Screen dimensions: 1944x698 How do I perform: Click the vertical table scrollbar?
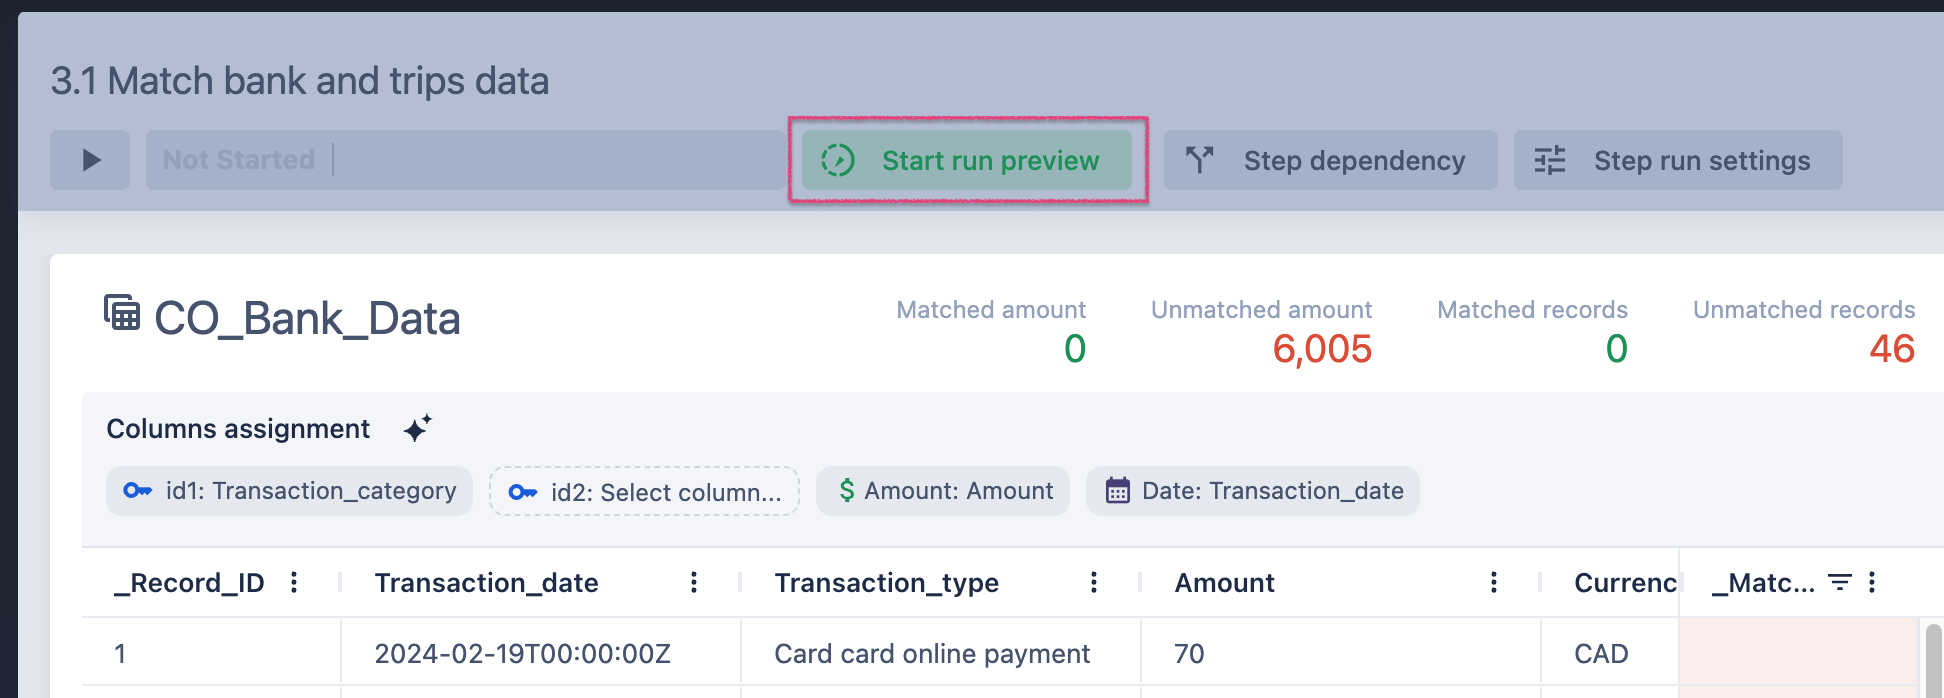(1933, 660)
